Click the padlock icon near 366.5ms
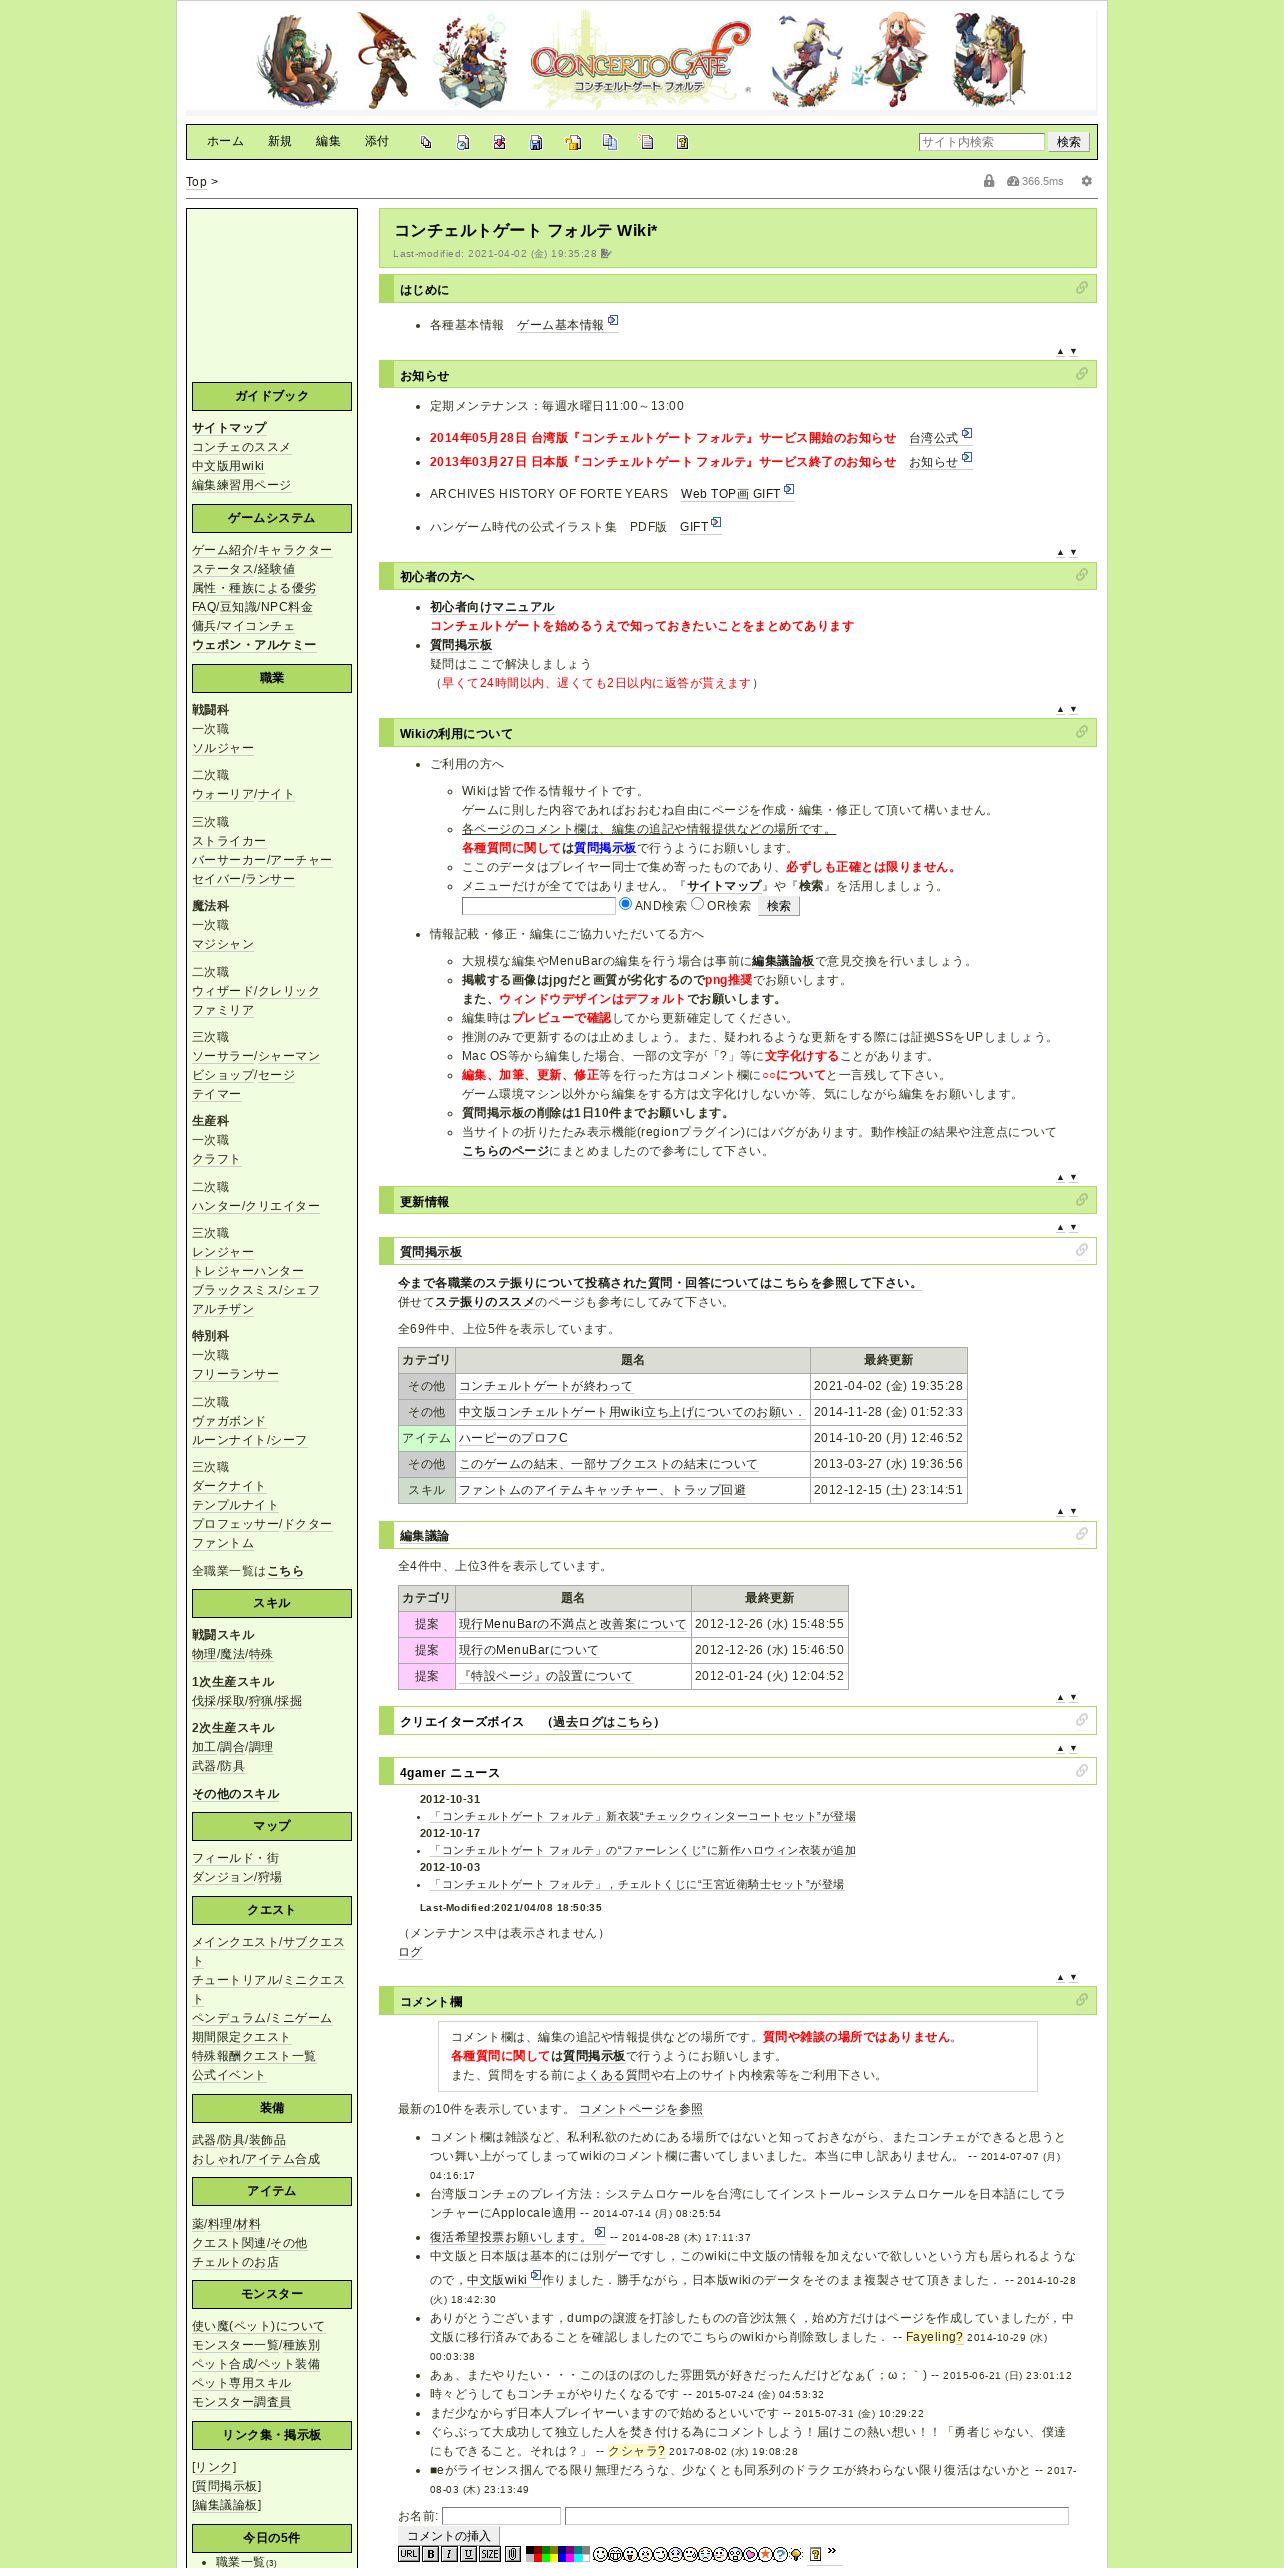 point(989,181)
